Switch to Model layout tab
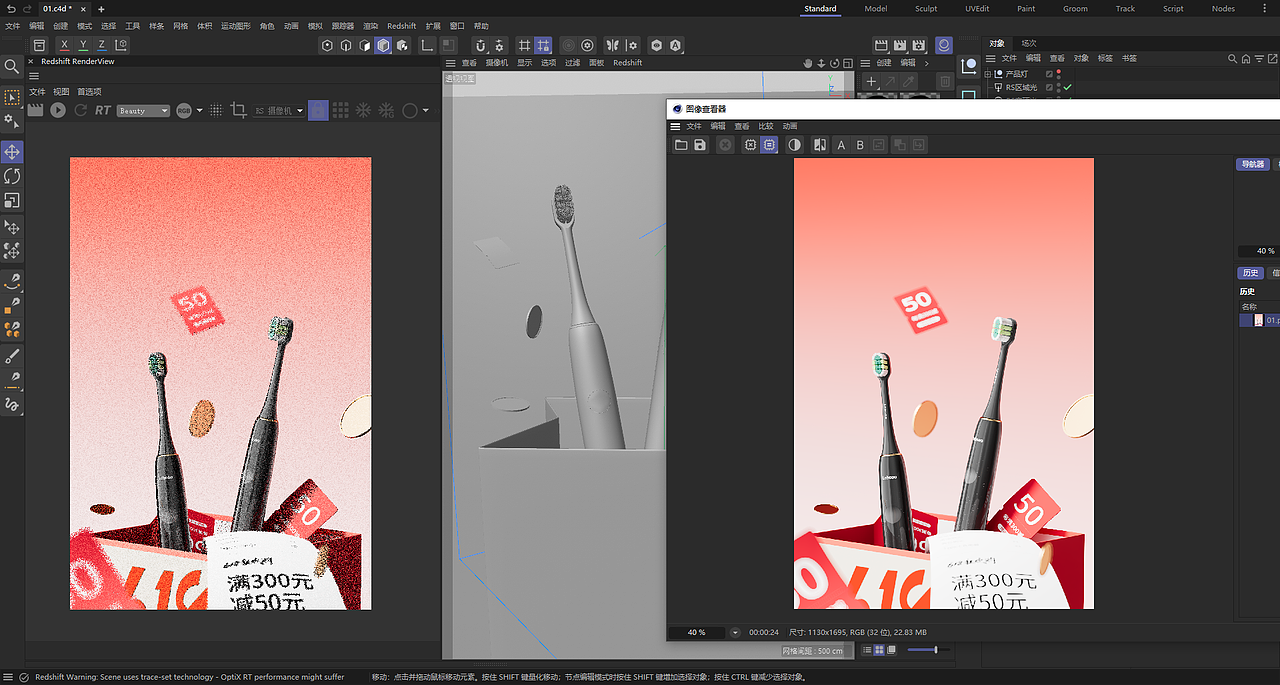The image size is (1280, 685). pyautogui.click(x=876, y=8)
